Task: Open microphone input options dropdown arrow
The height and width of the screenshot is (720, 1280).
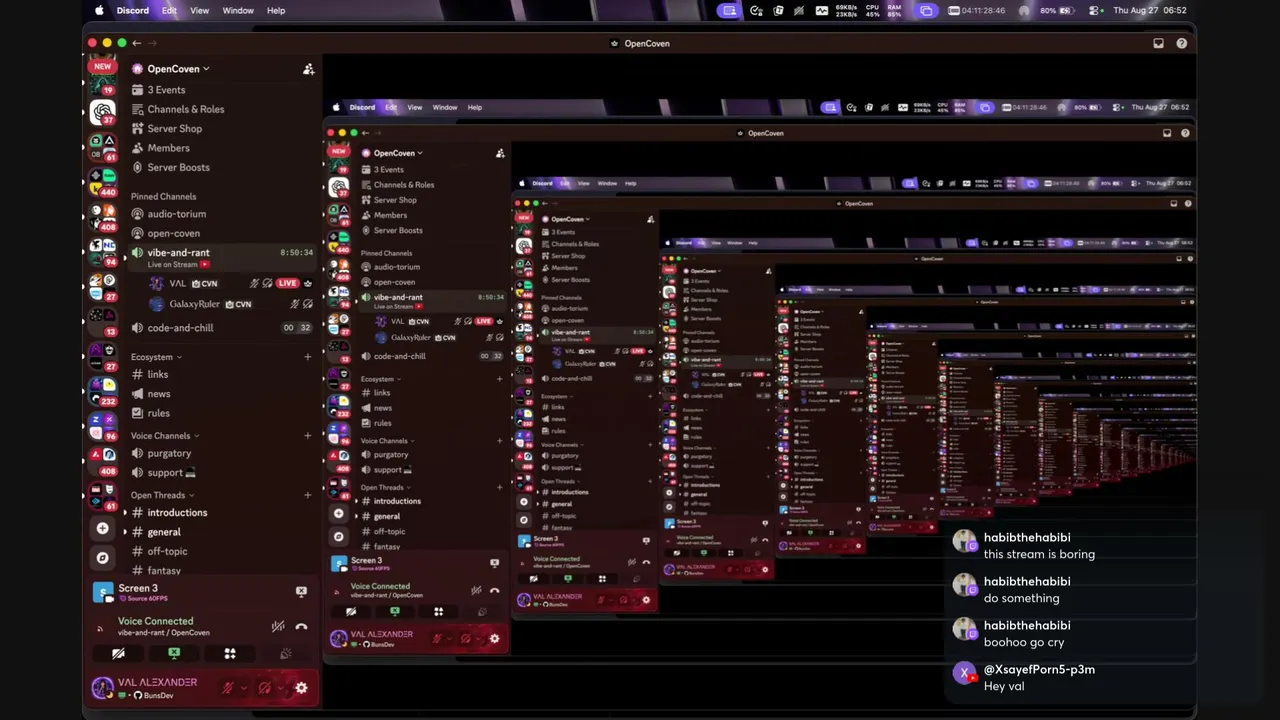Action: (243, 688)
